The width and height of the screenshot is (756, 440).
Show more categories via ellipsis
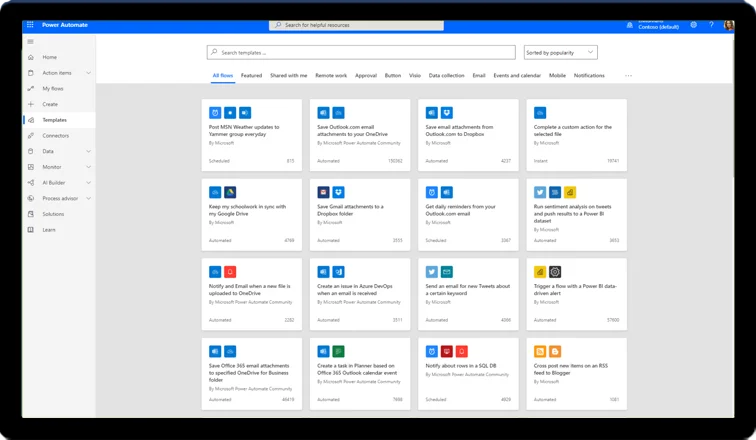click(x=628, y=75)
